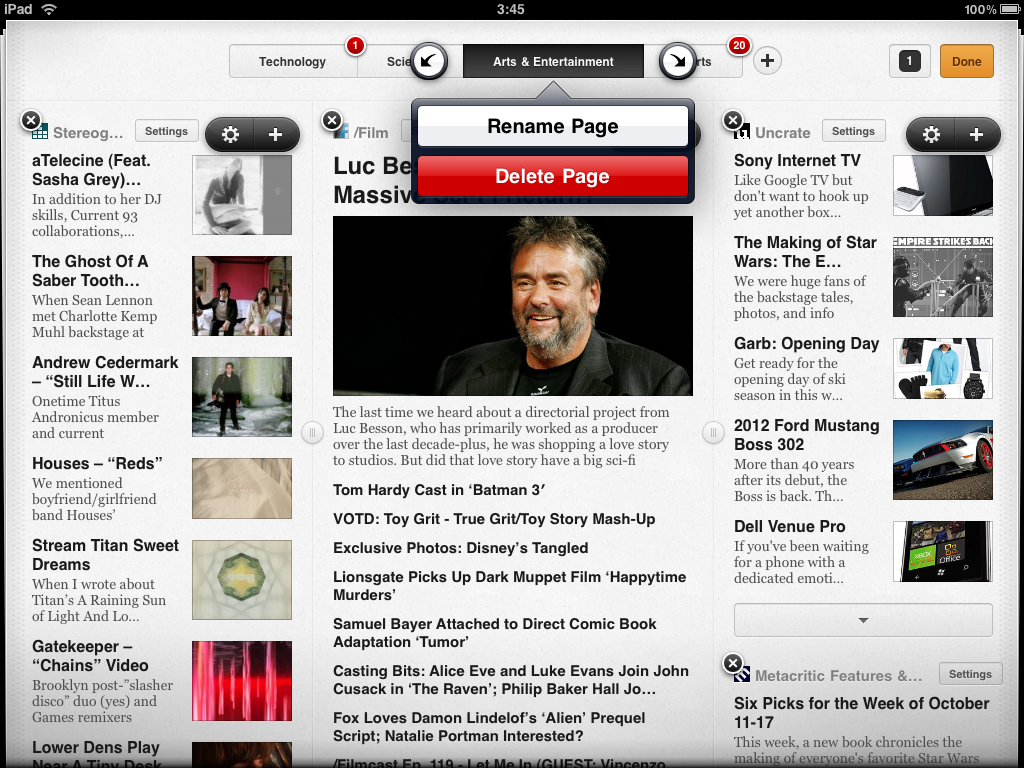Read 'Tom Hardy Cast in Batman 3'
This screenshot has height=768, width=1024.
click(439, 490)
